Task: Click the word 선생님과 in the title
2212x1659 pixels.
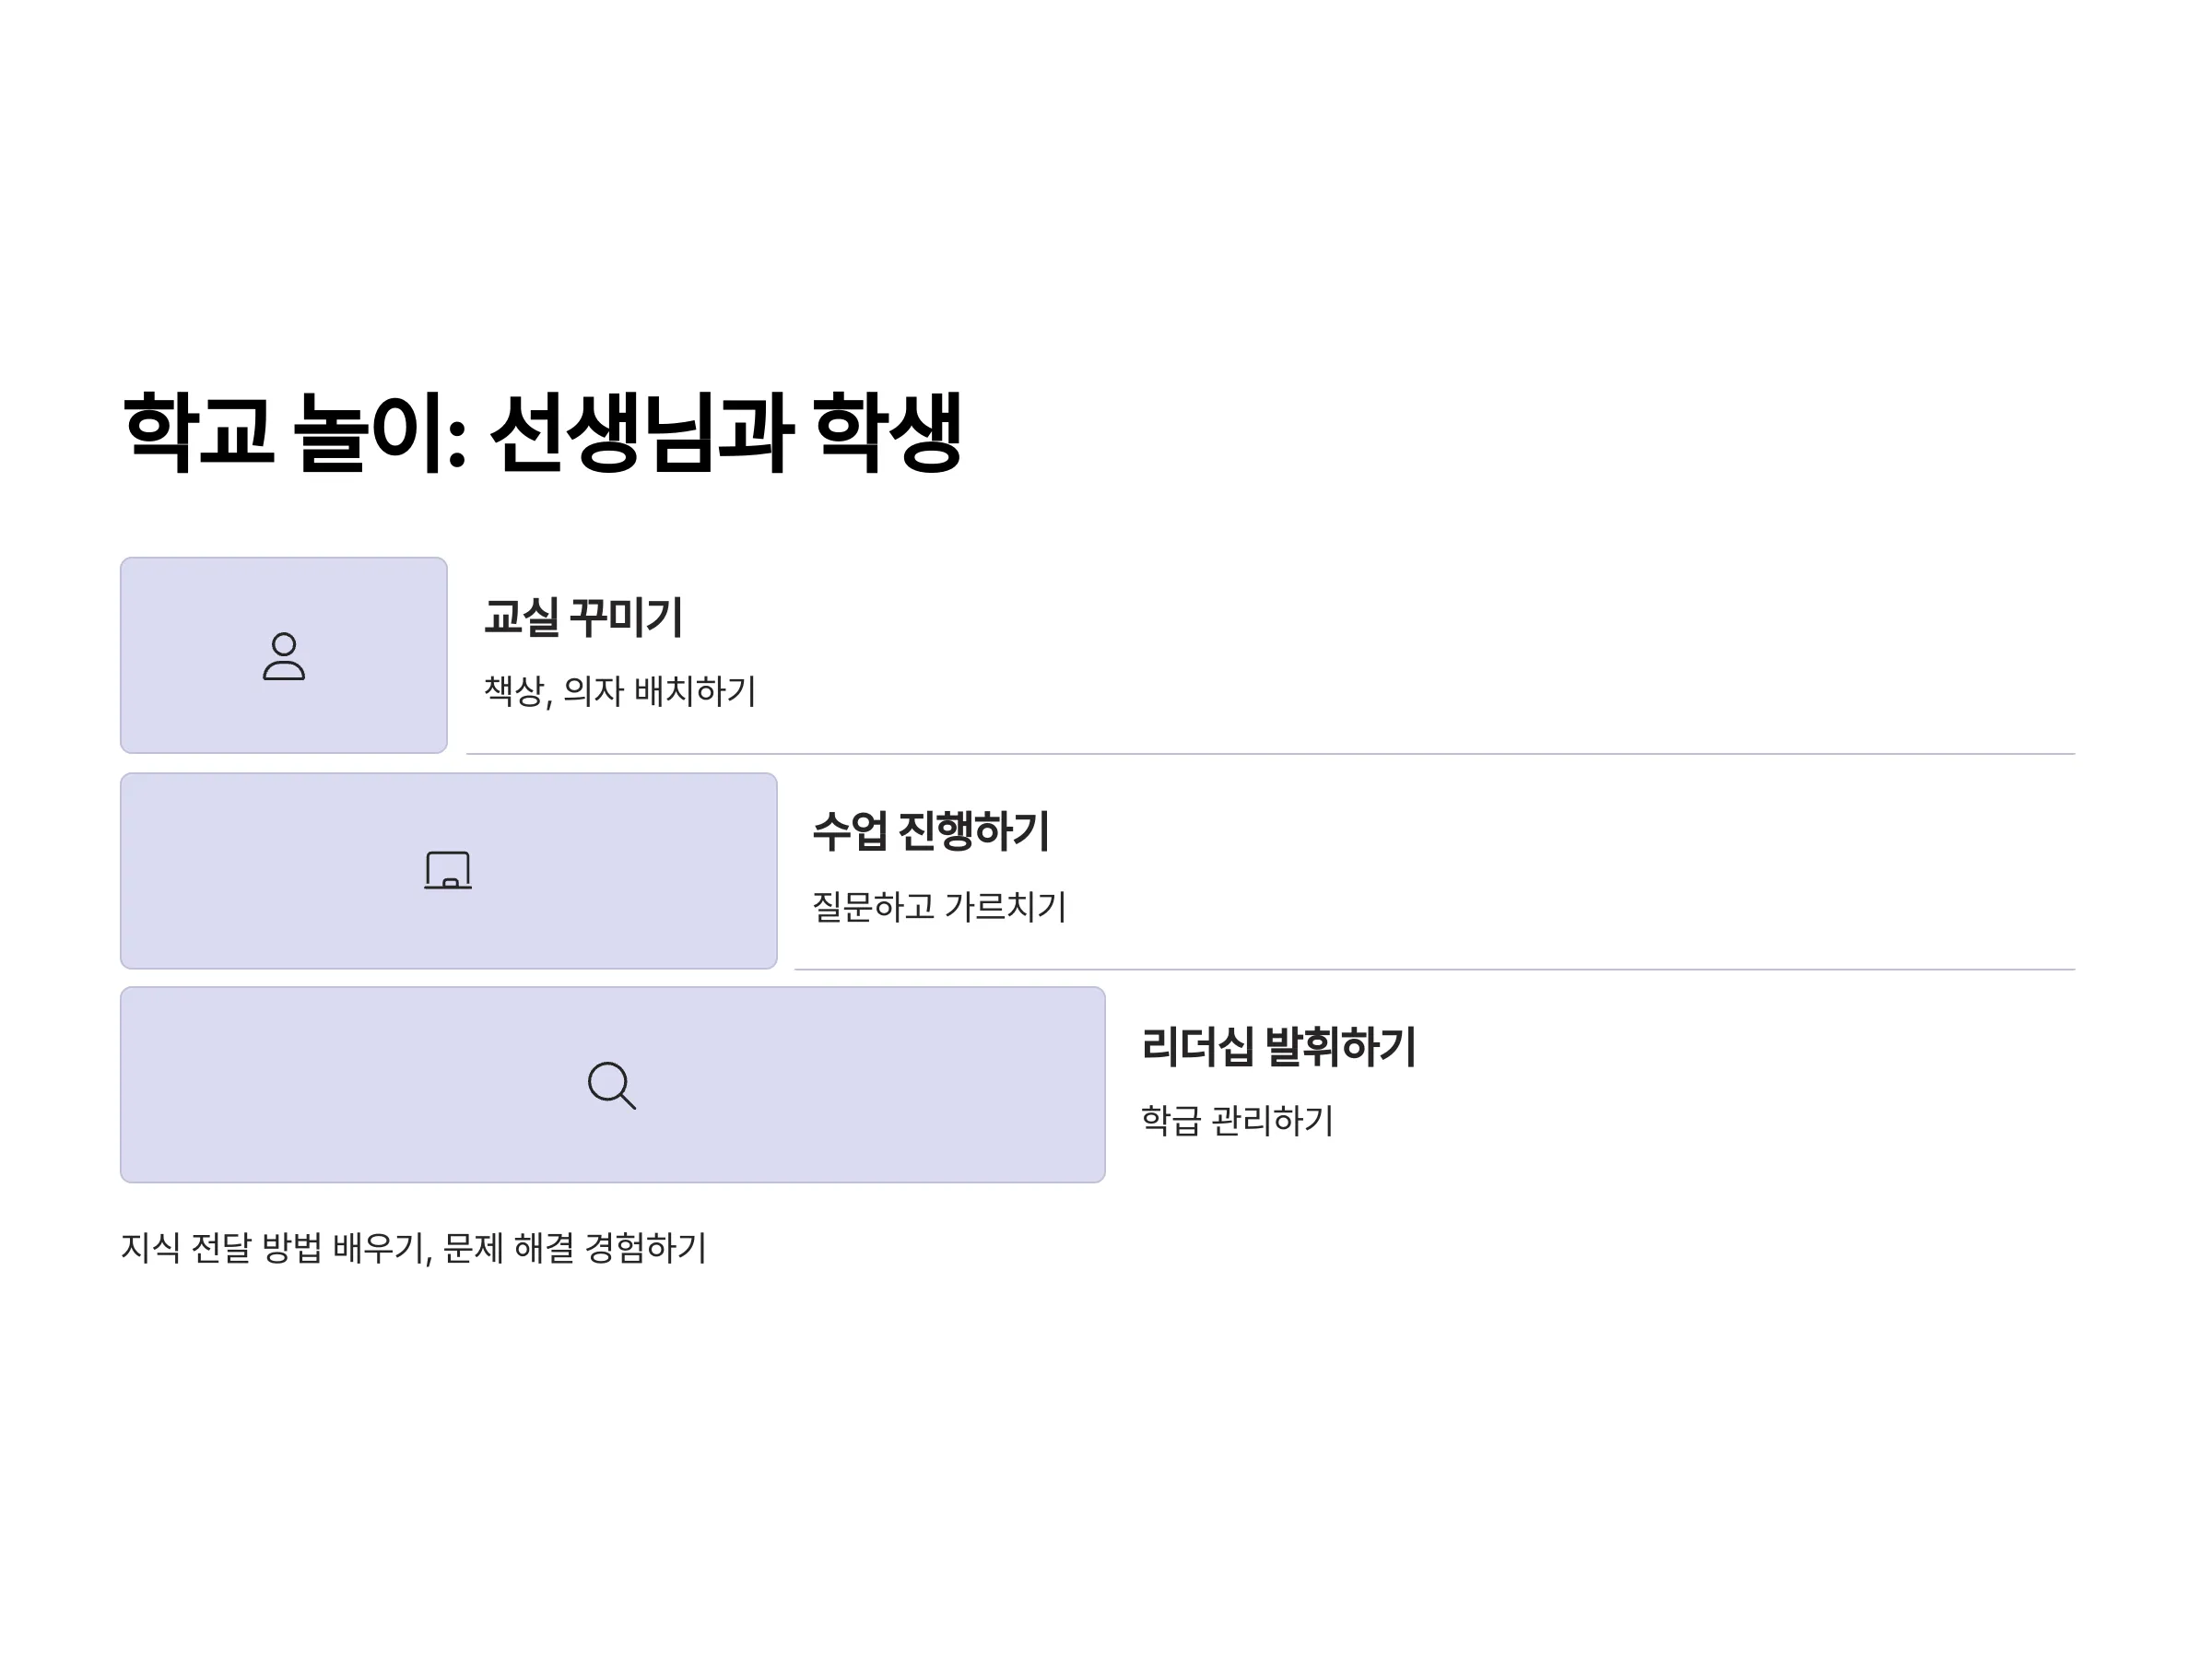Action: click(642, 432)
